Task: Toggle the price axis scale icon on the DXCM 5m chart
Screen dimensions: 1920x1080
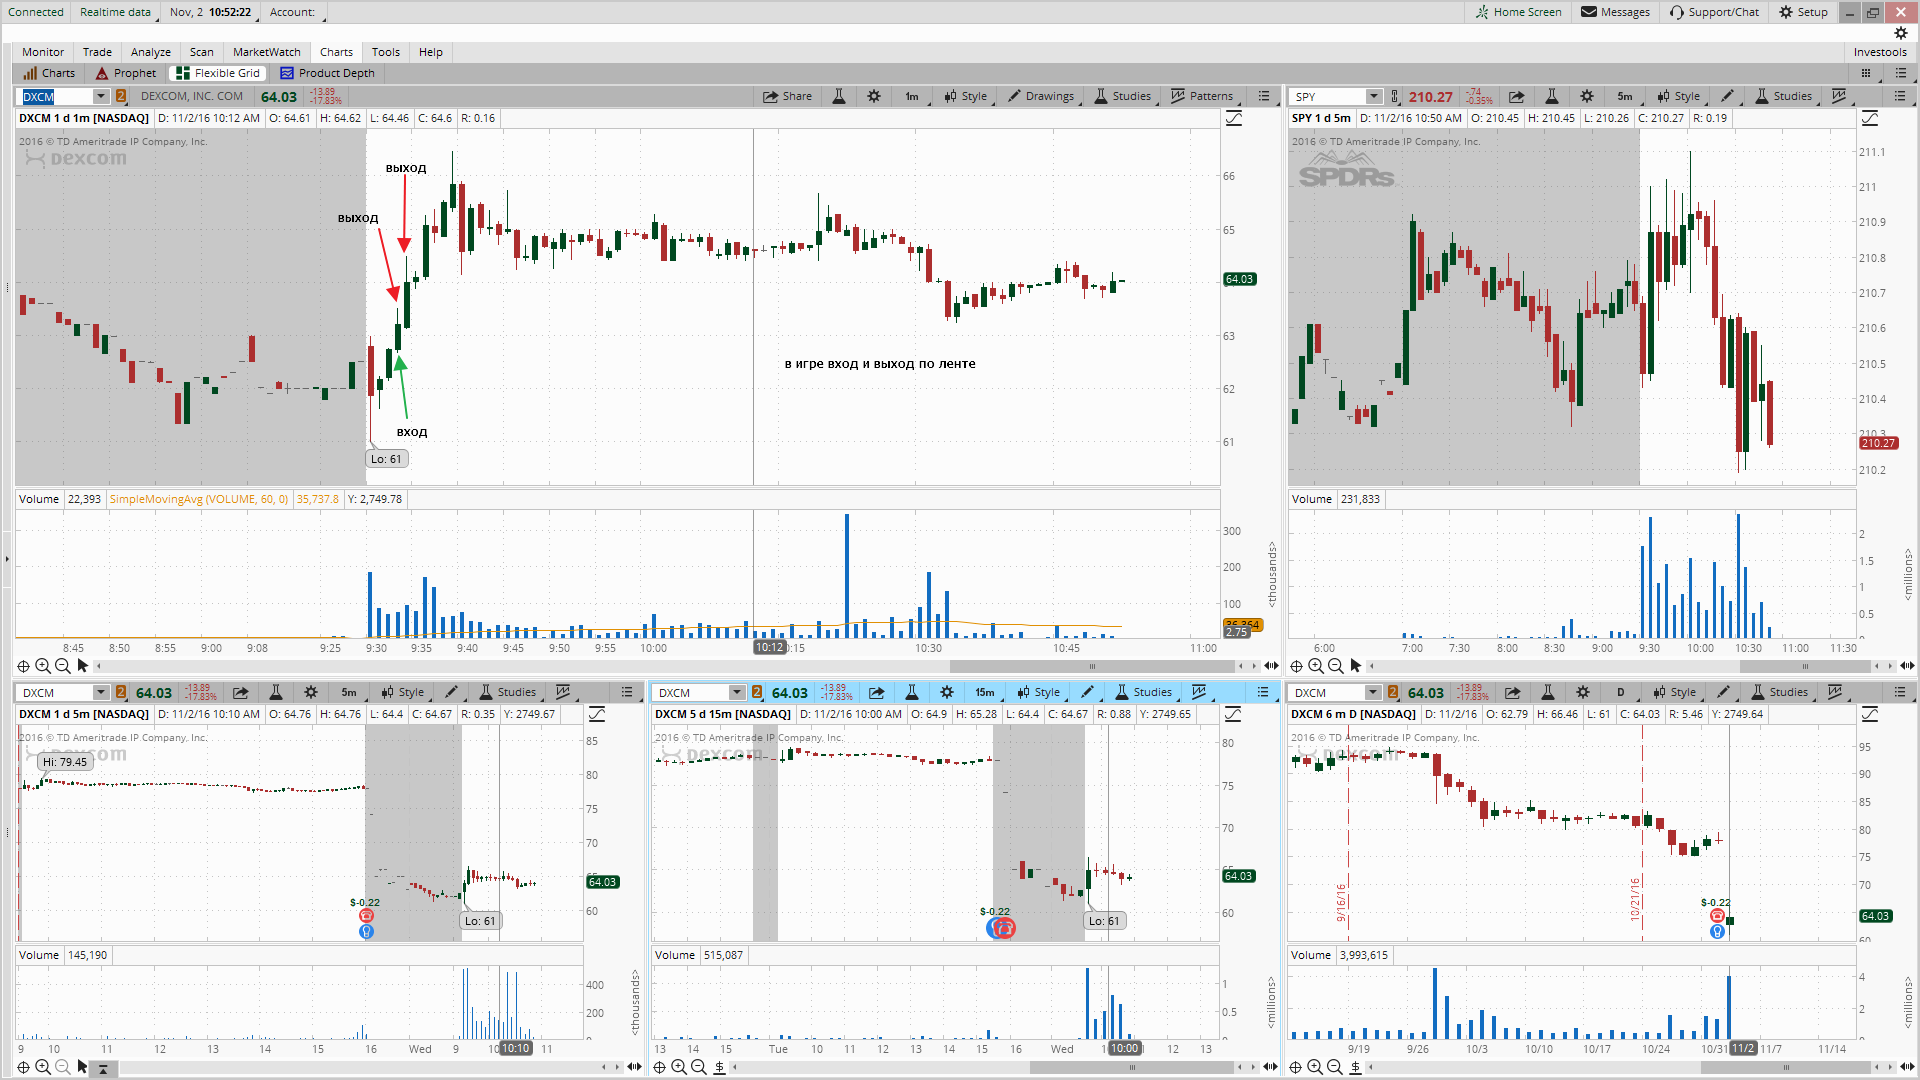Action: click(x=597, y=714)
